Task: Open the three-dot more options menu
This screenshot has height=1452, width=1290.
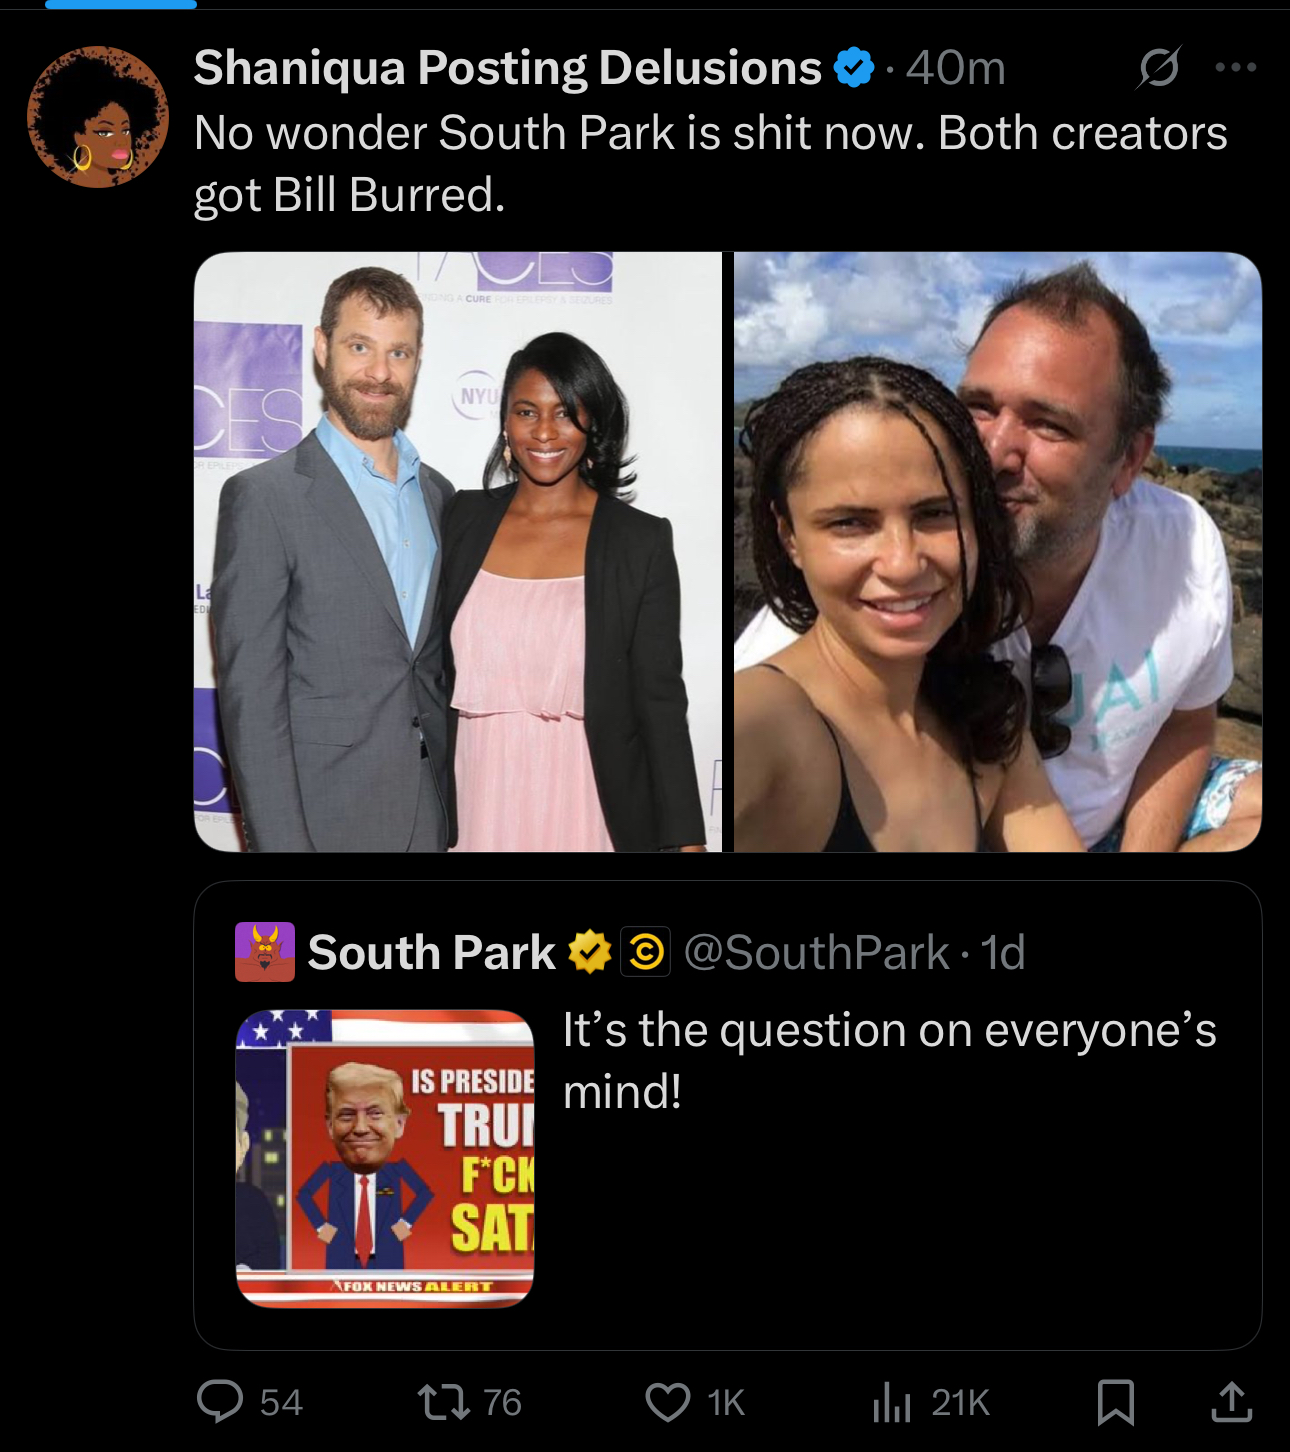Action: (x=1236, y=67)
